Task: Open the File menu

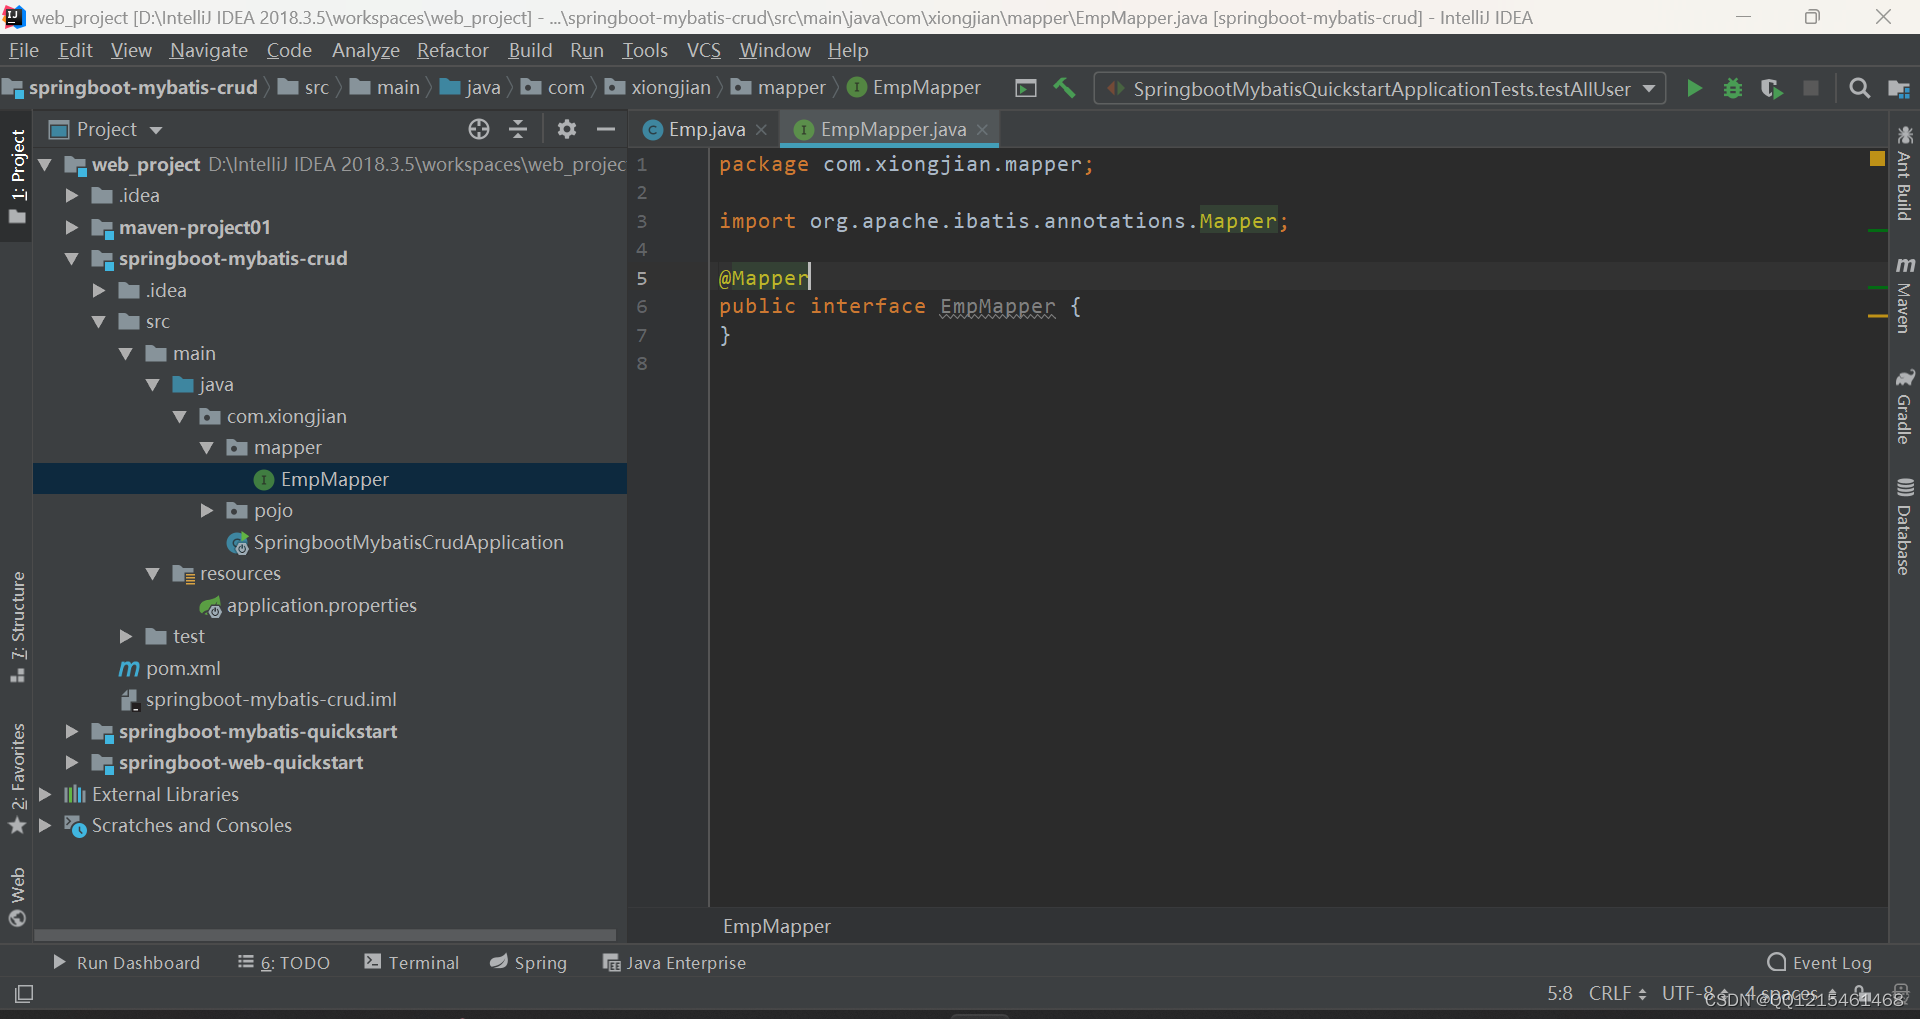Action: pyautogui.click(x=23, y=50)
